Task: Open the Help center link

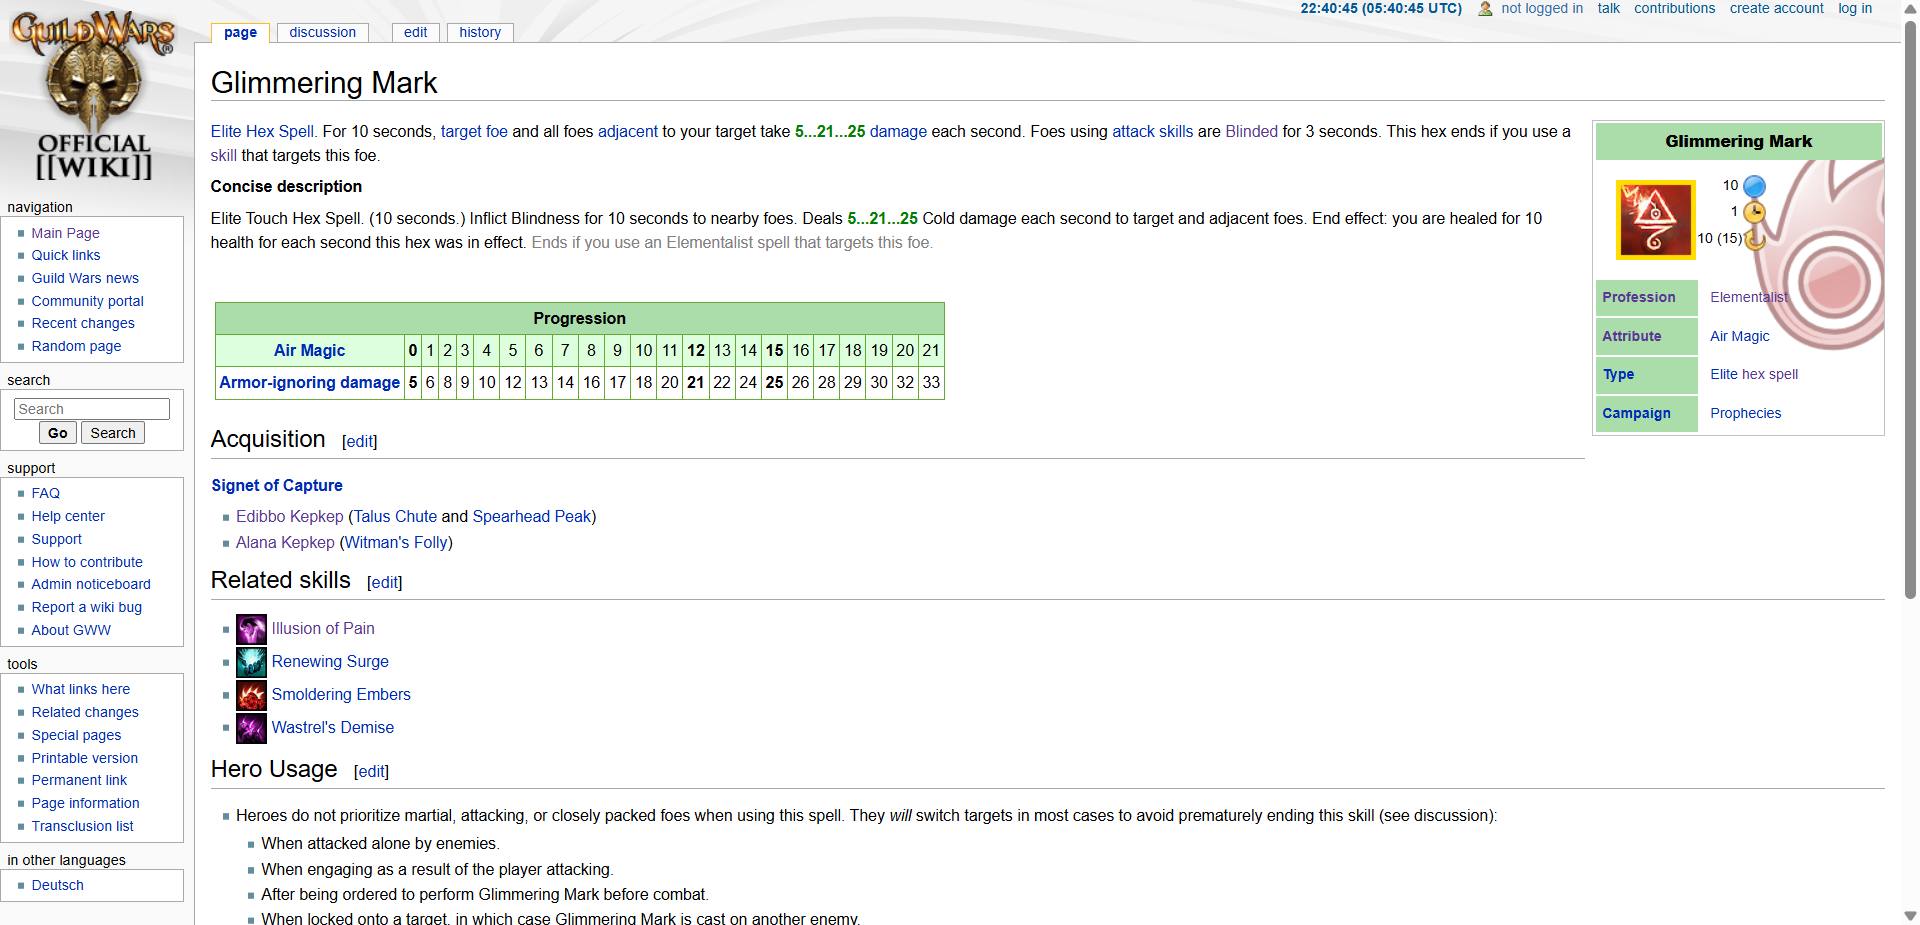Action: (68, 516)
